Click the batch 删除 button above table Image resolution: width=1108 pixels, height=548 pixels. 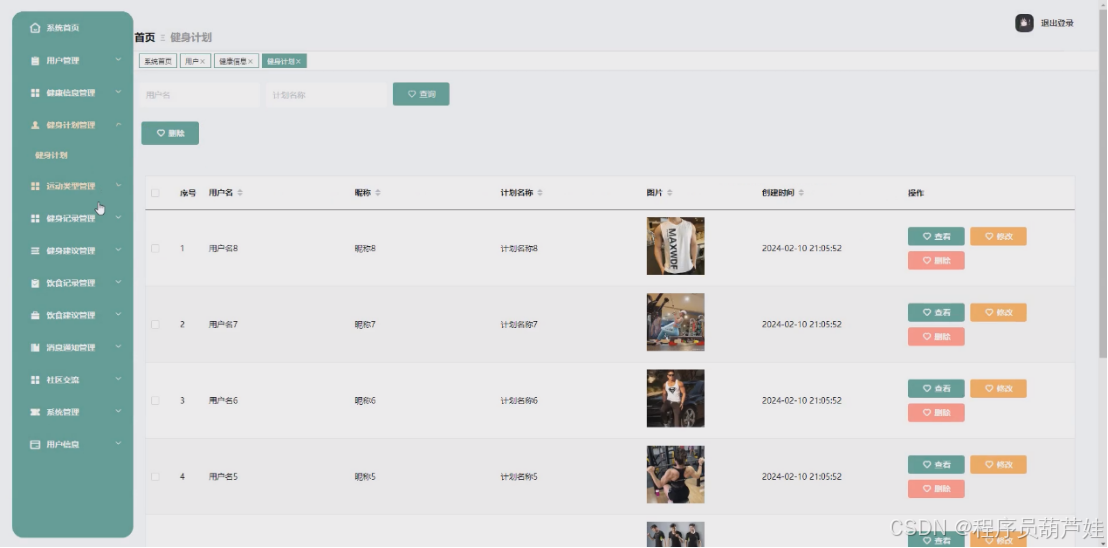coord(170,133)
